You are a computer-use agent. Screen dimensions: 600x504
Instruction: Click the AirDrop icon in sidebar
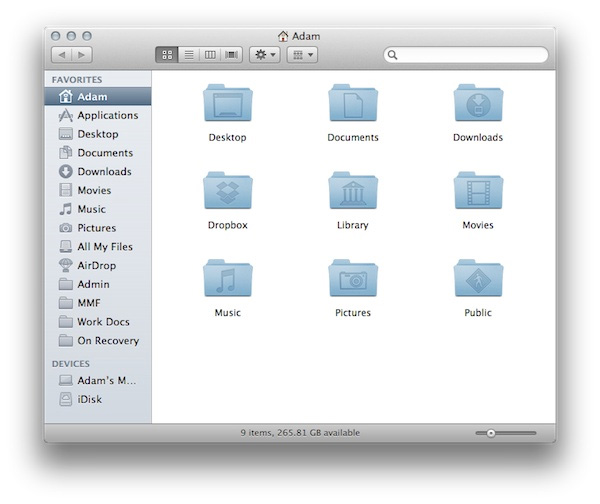click(x=66, y=265)
